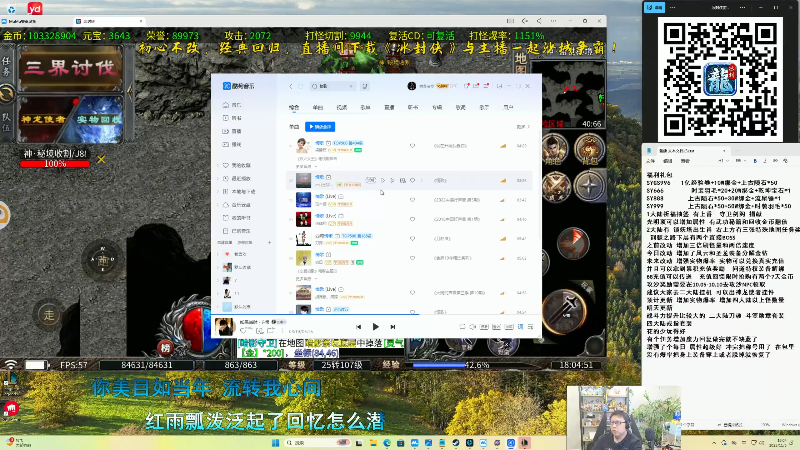The image size is (800, 450).
Task: Click the blue play-all button above song list
Action: point(320,127)
